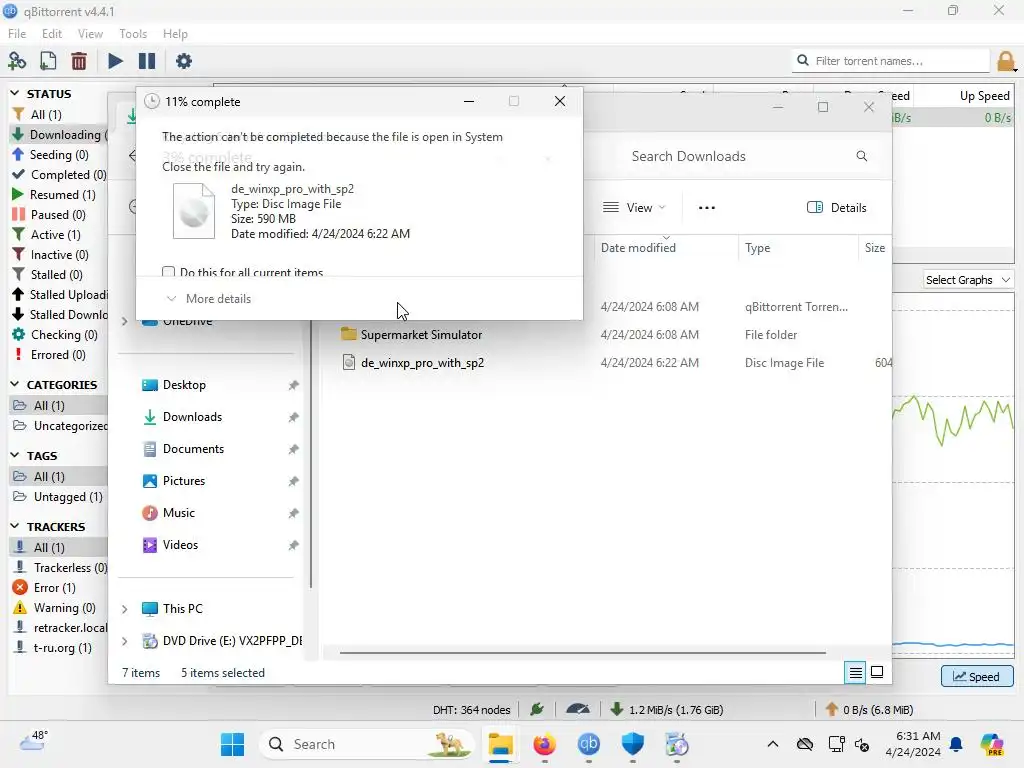Click the upload speed arrow in status bar
This screenshot has height=768, width=1024.
[x=832, y=709]
